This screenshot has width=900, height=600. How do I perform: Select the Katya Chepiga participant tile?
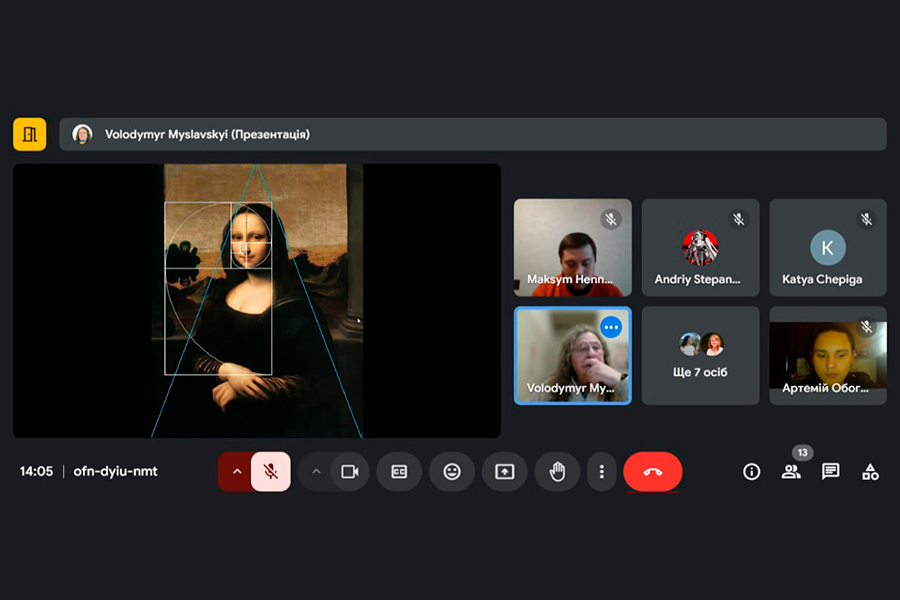pos(828,247)
